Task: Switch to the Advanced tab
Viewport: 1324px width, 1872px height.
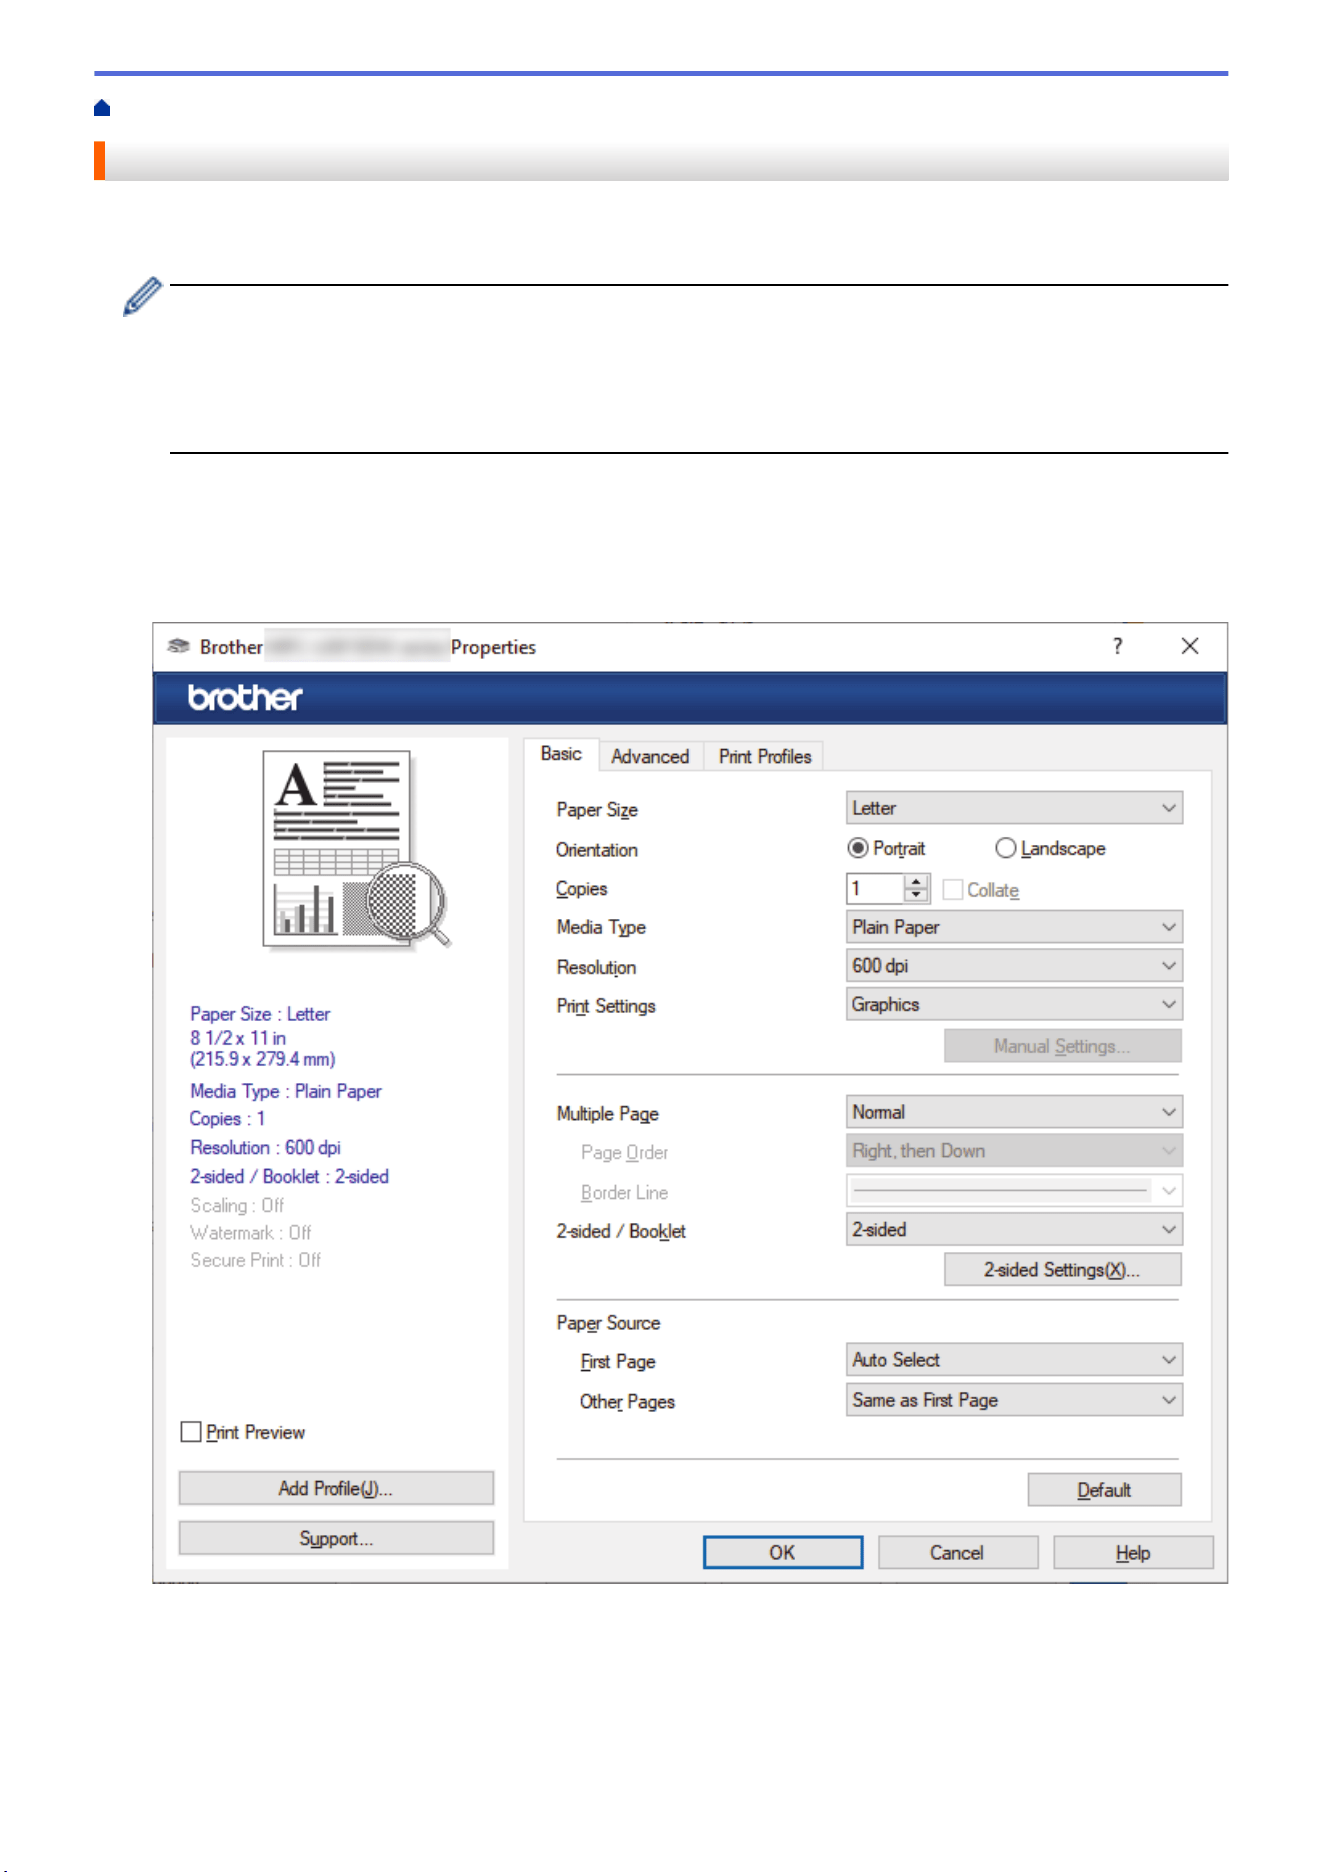Action: [x=650, y=757]
